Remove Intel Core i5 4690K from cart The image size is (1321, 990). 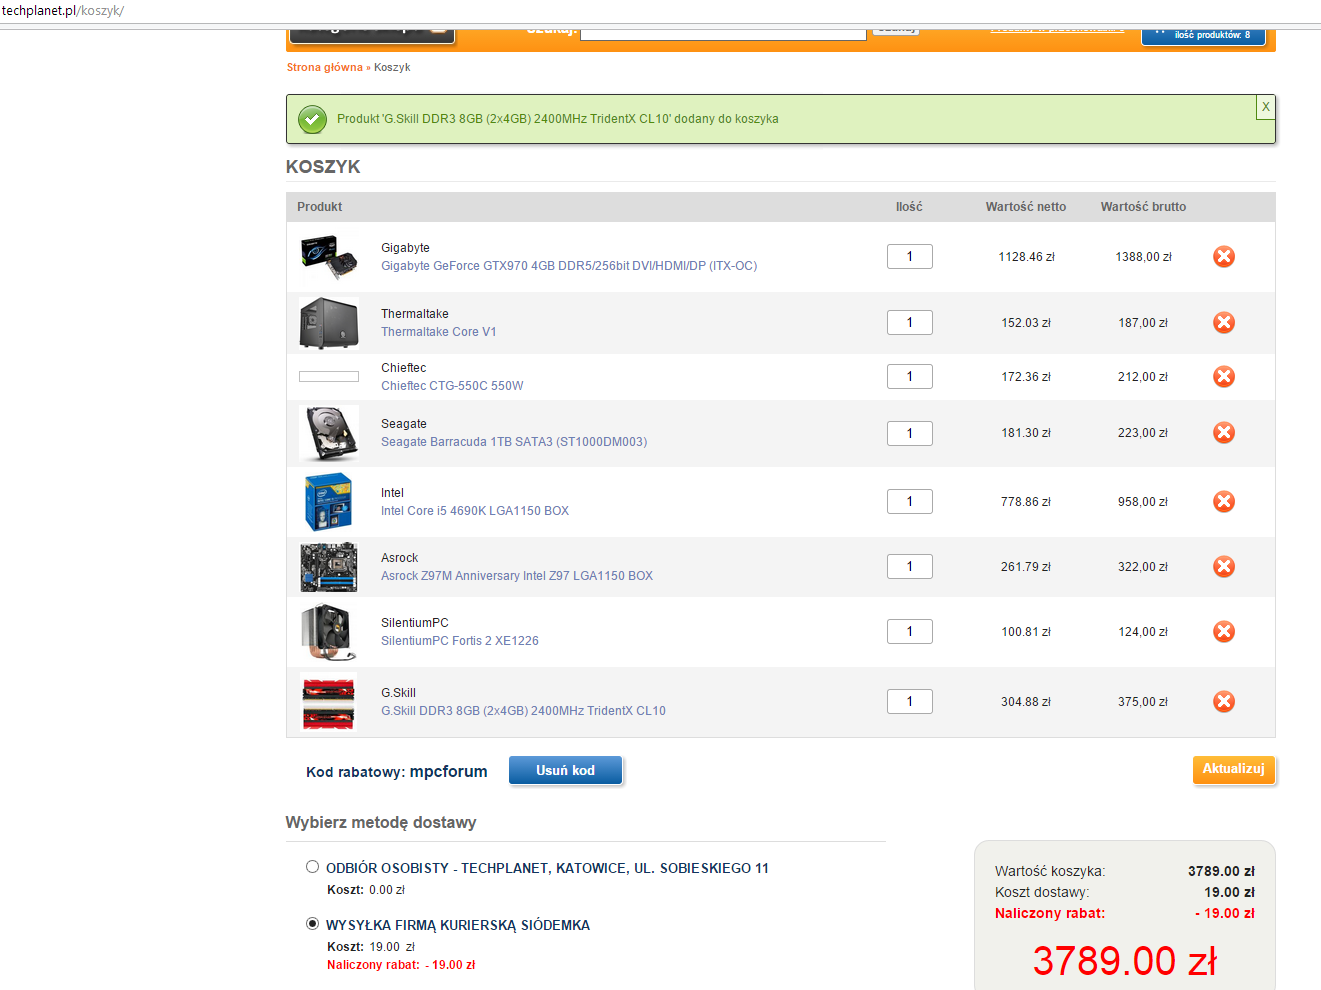pos(1224,502)
